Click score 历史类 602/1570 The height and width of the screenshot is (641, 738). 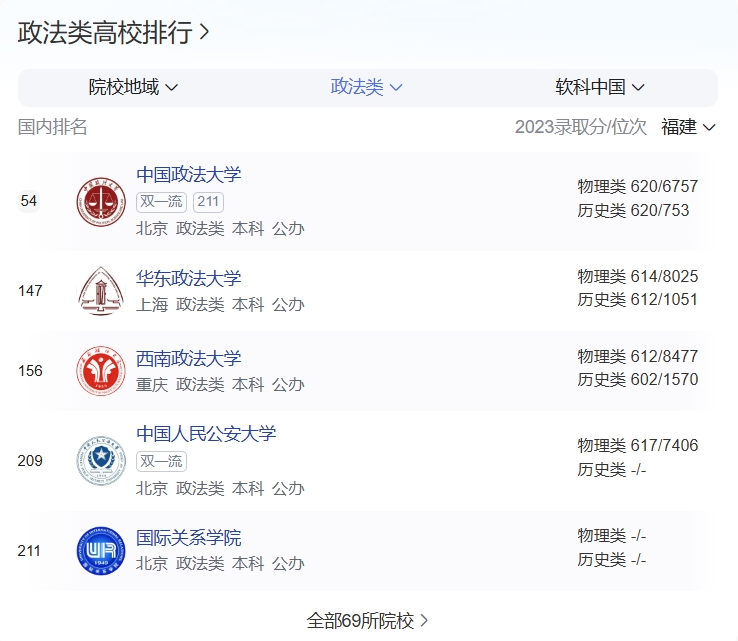[638, 379]
